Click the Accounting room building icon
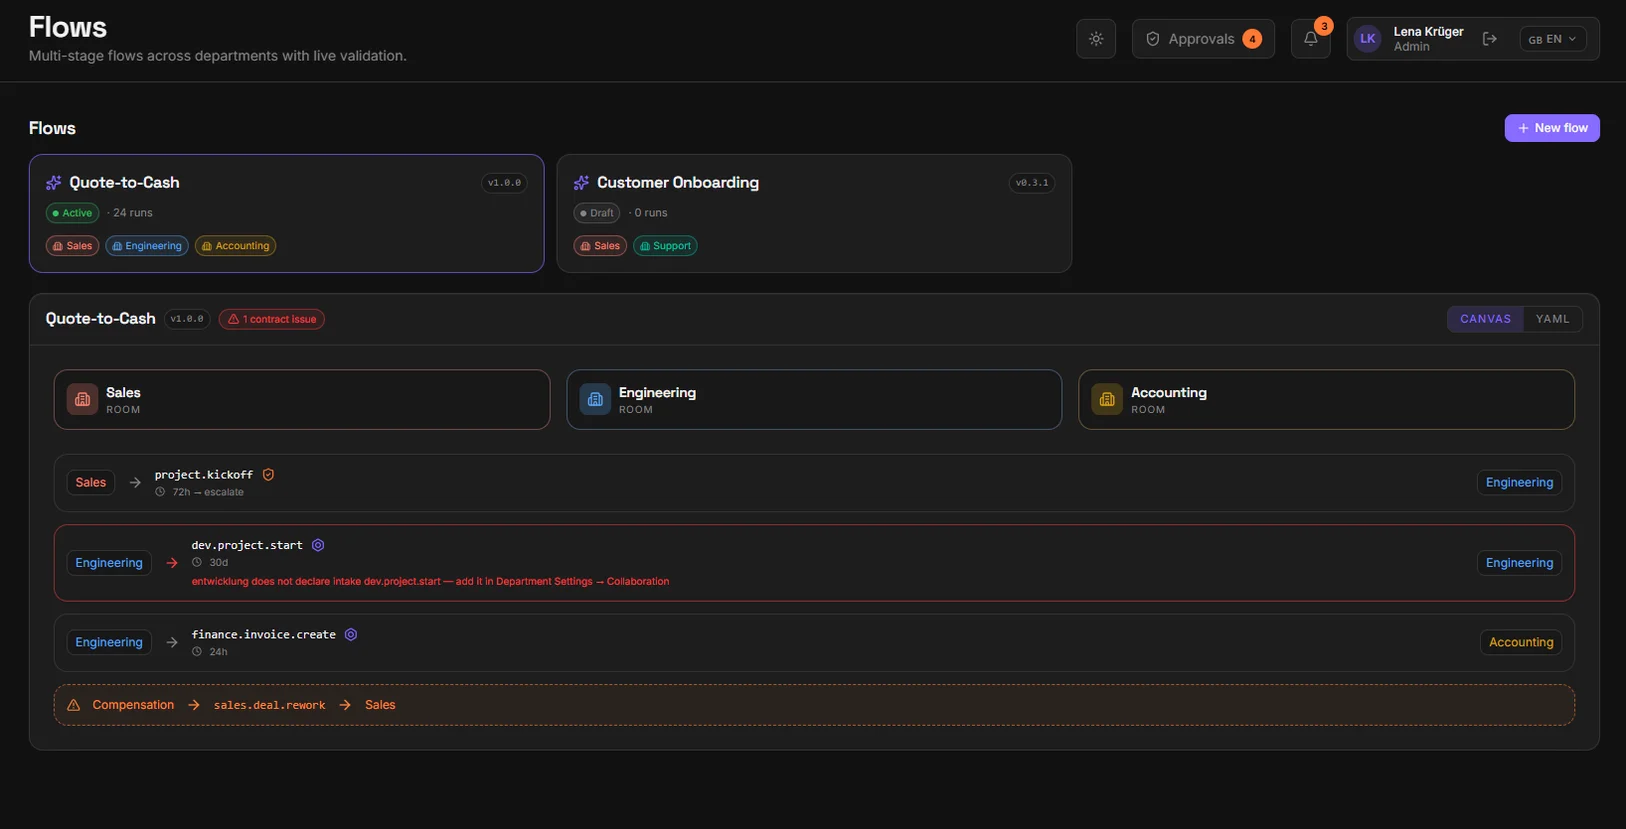1626x829 pixels. click(x=1107, y=399)
